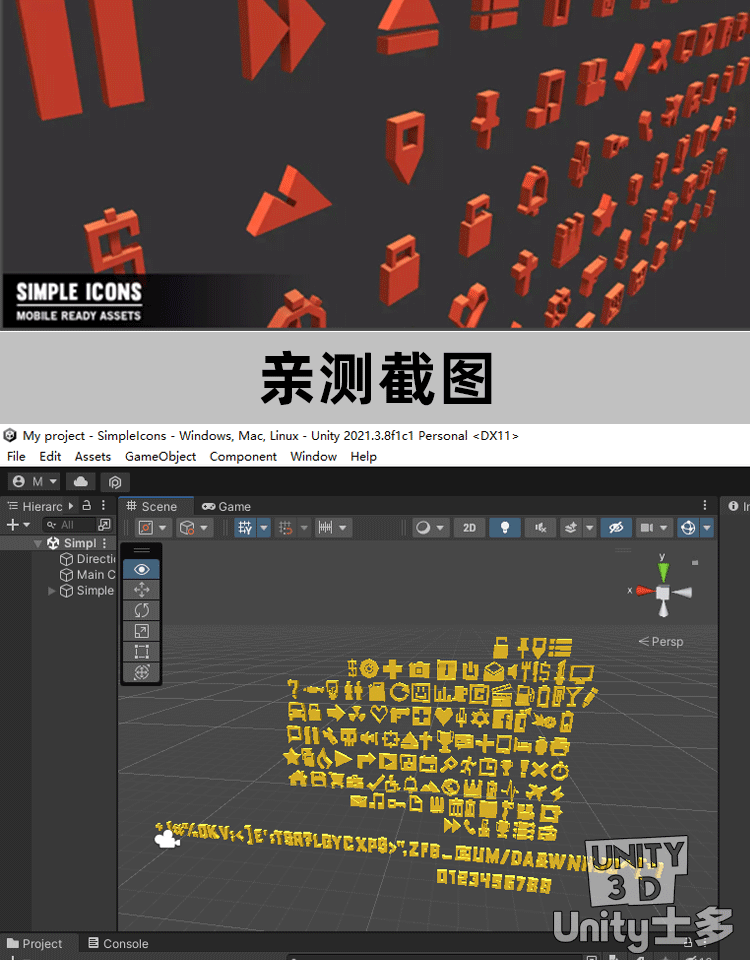
Task: Select the Rect tool
Action: (x=141, y=652)
